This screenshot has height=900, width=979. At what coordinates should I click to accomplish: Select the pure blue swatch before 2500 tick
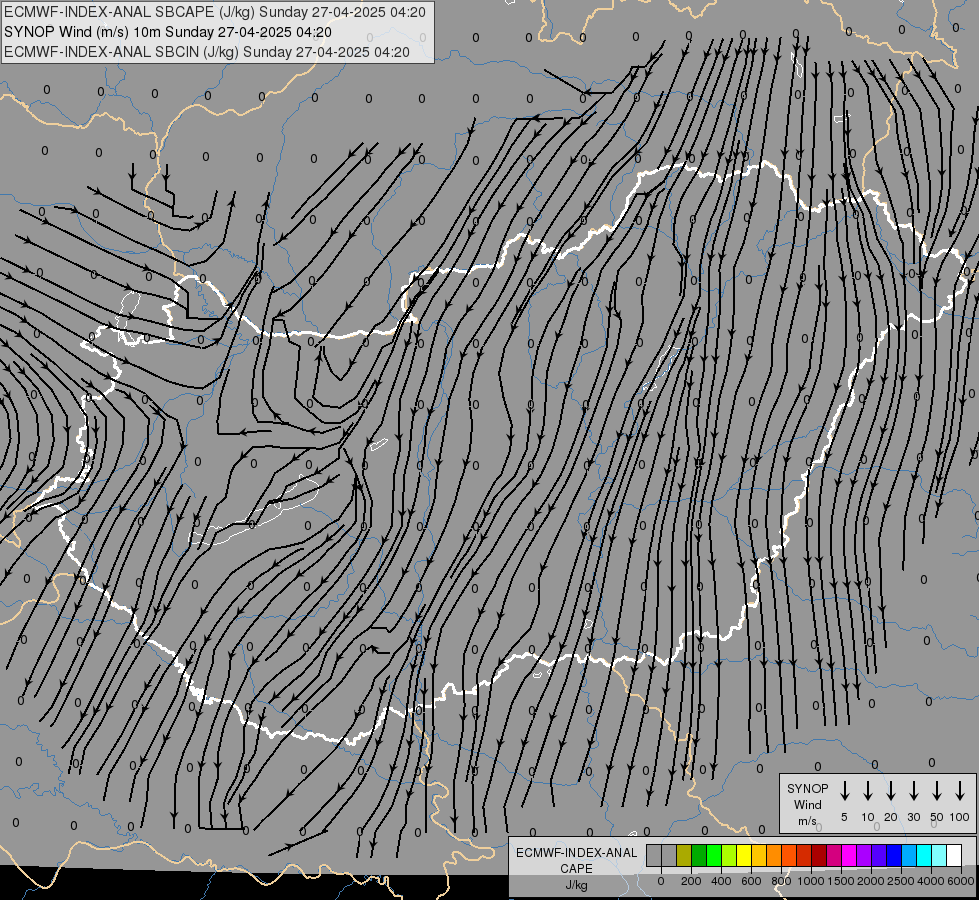point(894,855)
